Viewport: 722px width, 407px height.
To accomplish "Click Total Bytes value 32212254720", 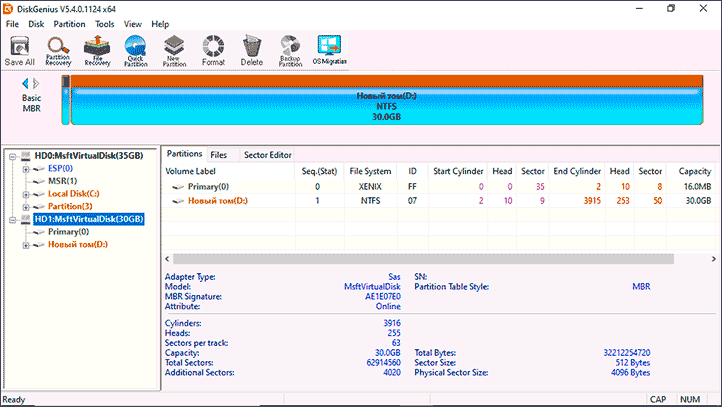I will coord(627,353).
